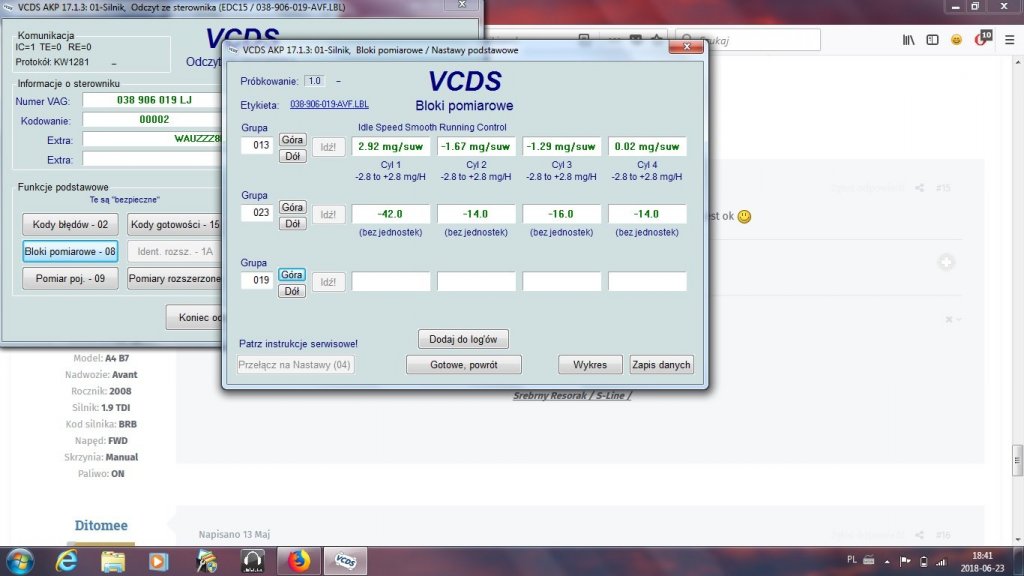
Task: Click the share icon on post #15
Action: click(x=920, y=188)
